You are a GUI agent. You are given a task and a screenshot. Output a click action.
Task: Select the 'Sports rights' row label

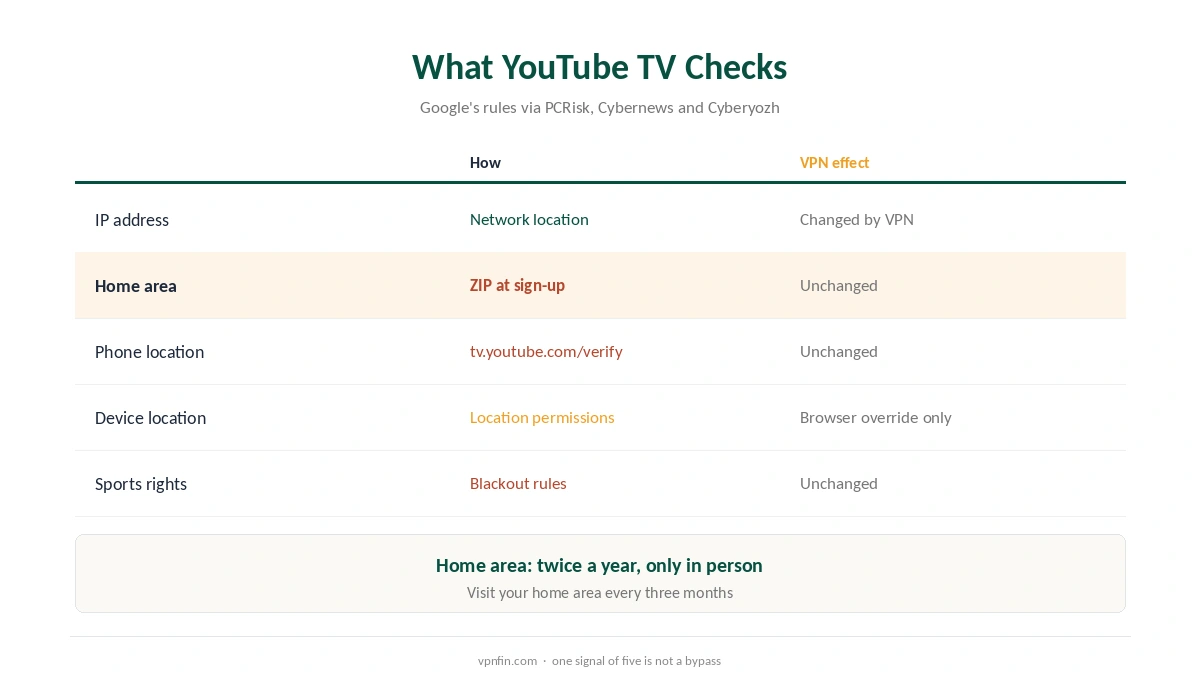click(x=141, y=484)
